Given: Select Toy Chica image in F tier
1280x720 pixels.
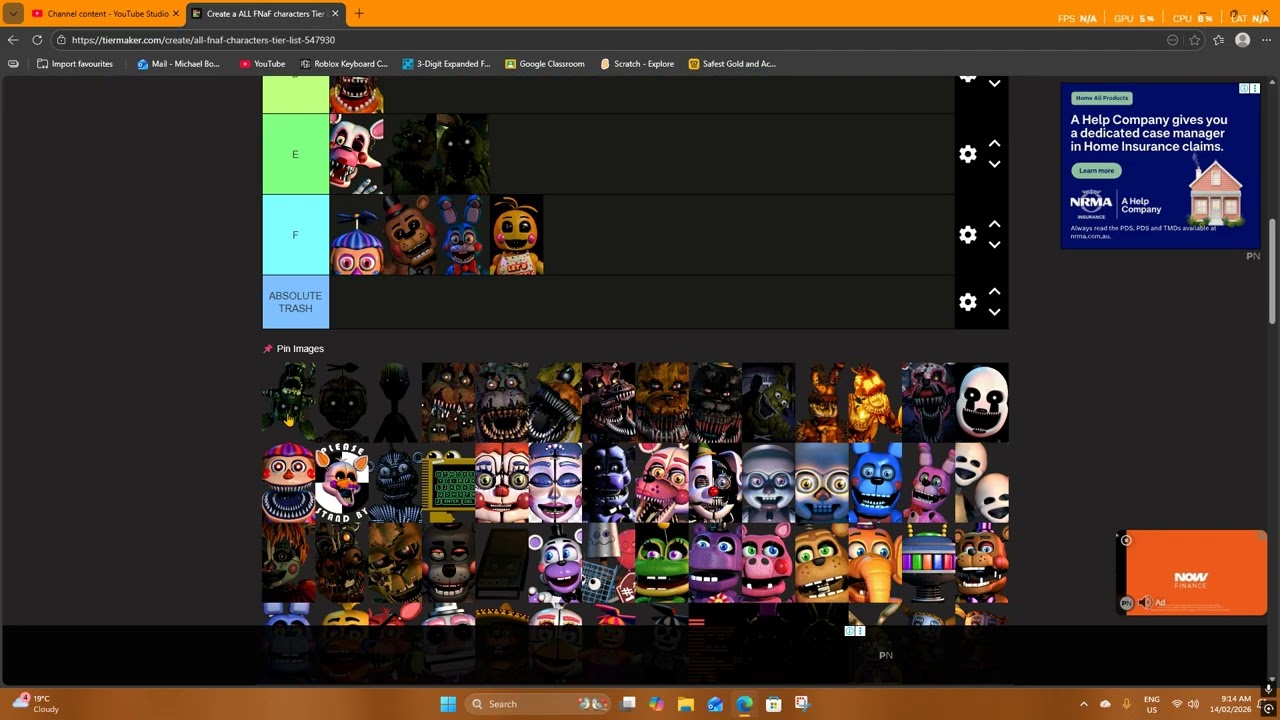Looking at the screenshot, I should coord(517,235).
